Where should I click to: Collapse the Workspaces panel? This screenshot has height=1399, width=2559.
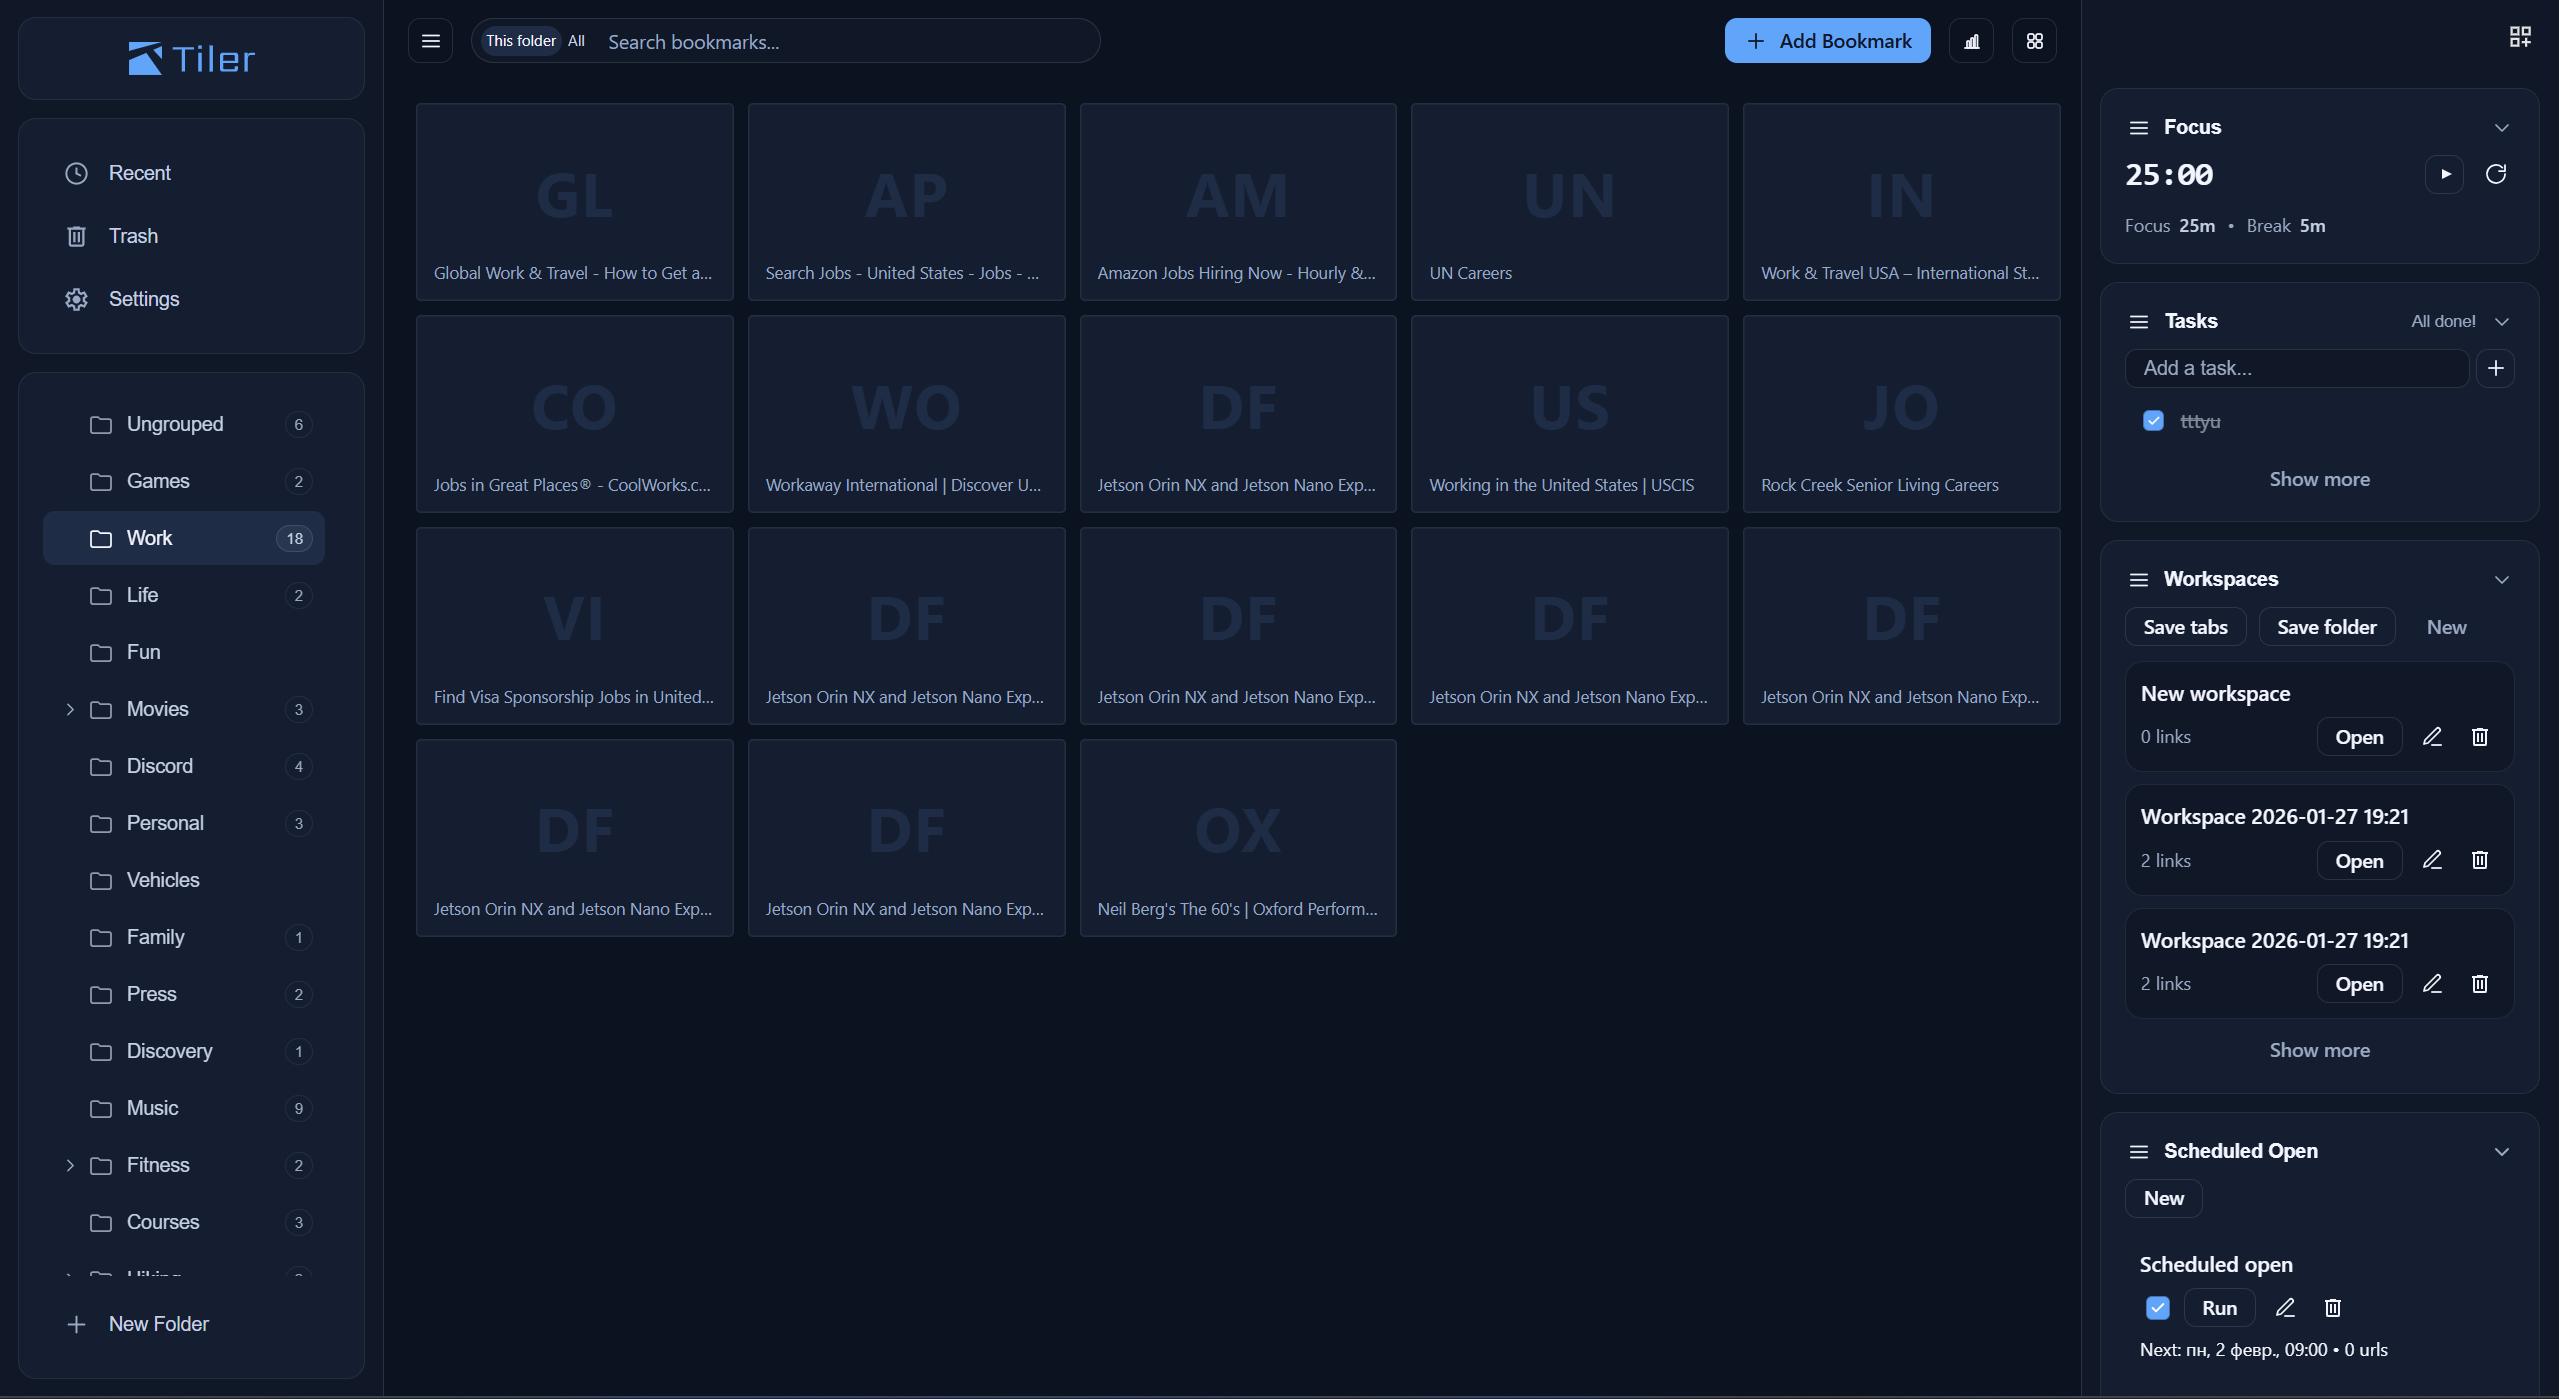pos(2502,579)
